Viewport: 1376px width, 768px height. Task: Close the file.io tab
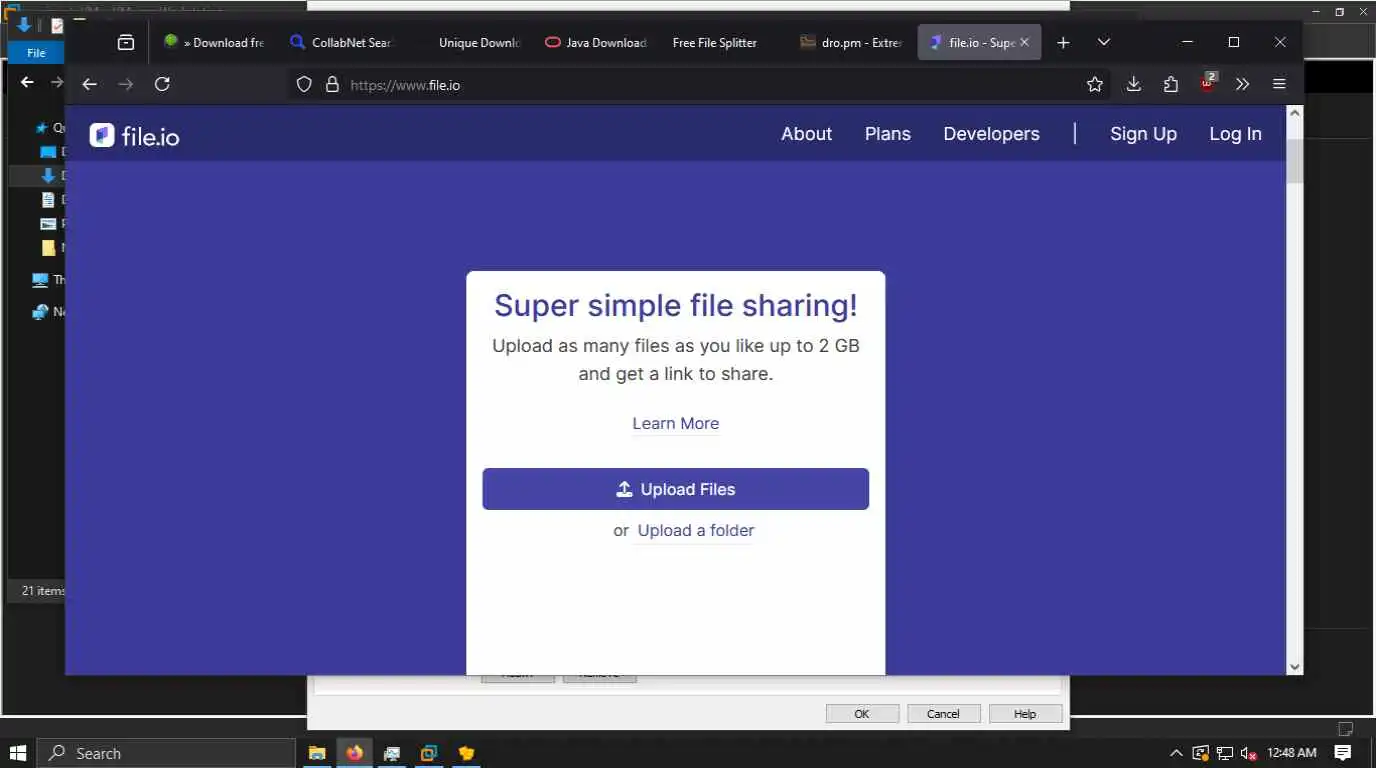click(1024, 43)
